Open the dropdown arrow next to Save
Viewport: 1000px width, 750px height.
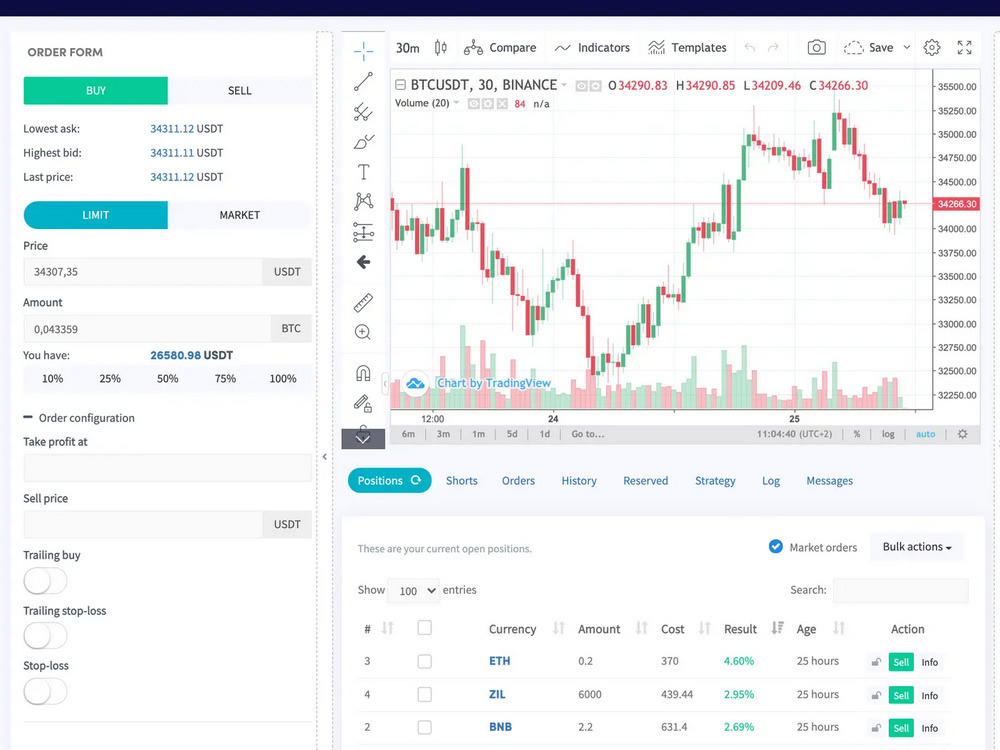coord(906,48)
